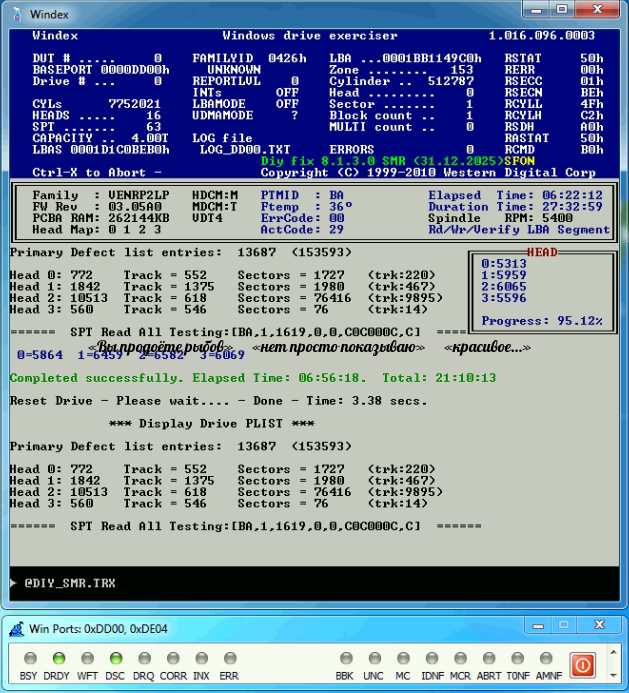Click the ERR status indicator light

(230, 659)
